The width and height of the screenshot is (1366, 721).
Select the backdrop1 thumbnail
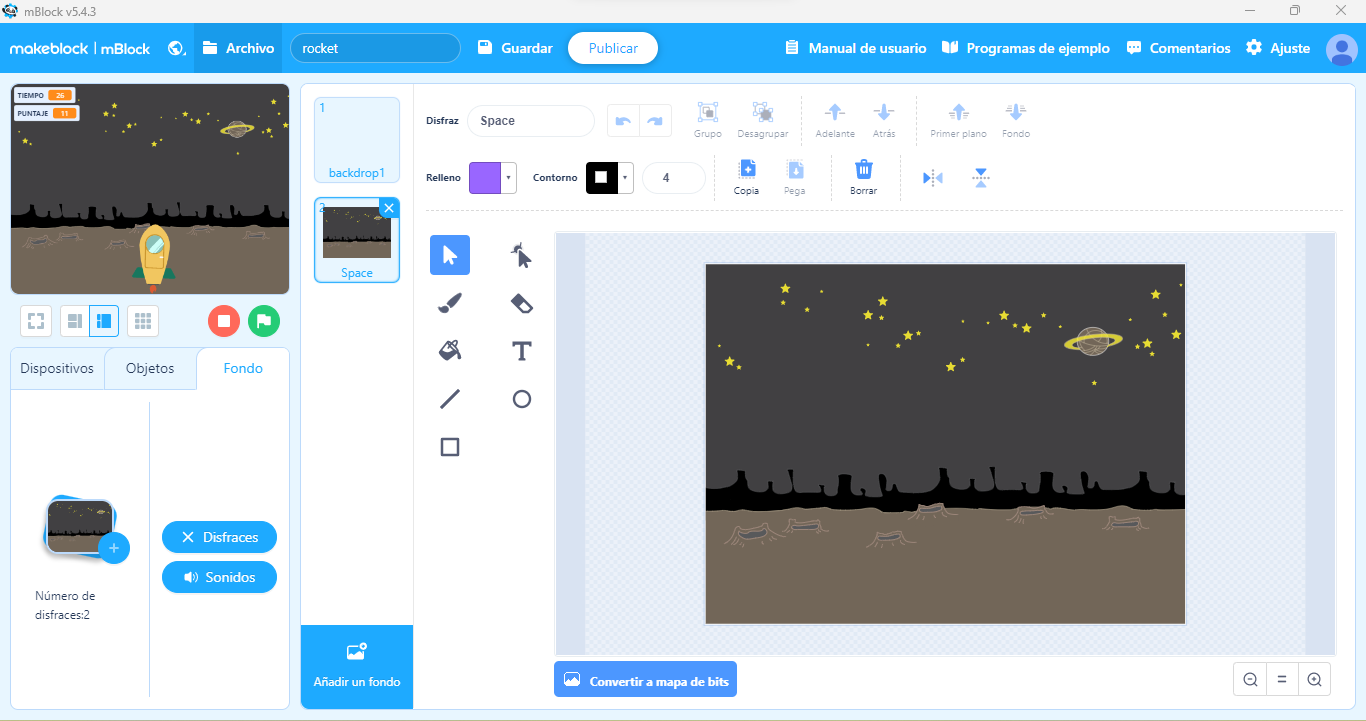(357, 140)
